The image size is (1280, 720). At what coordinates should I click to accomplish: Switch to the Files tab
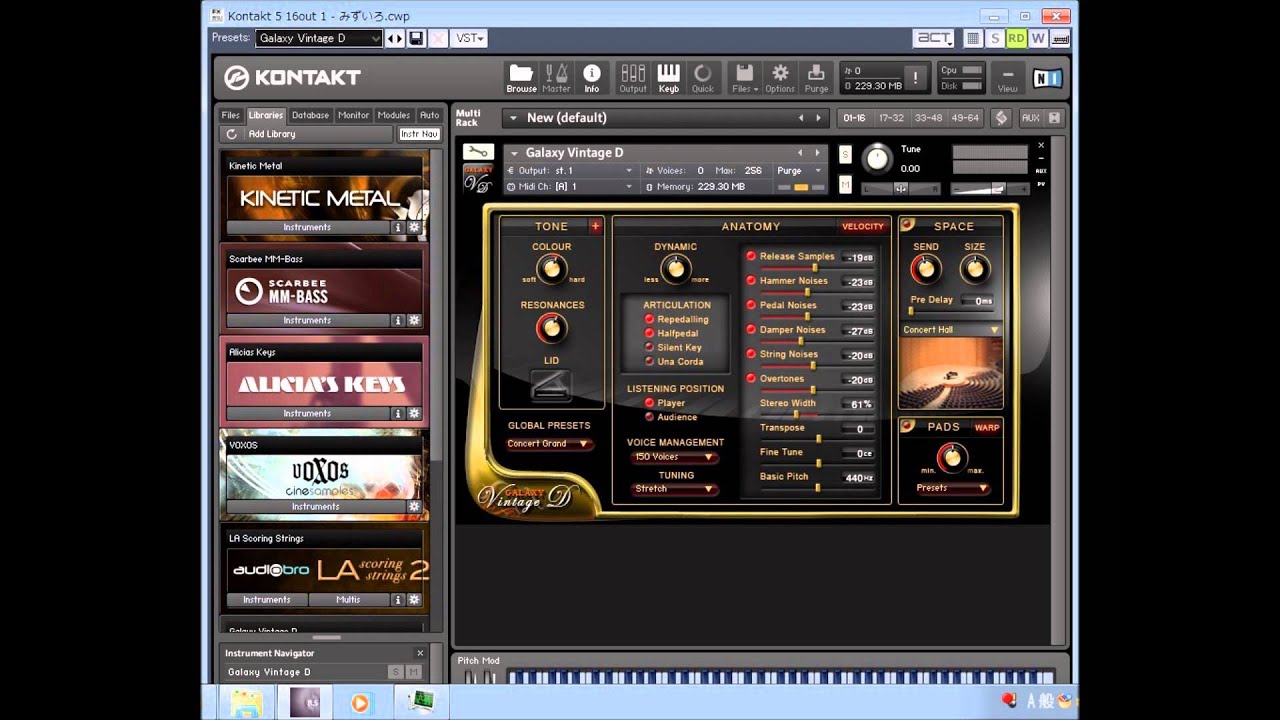pos(231,115)
